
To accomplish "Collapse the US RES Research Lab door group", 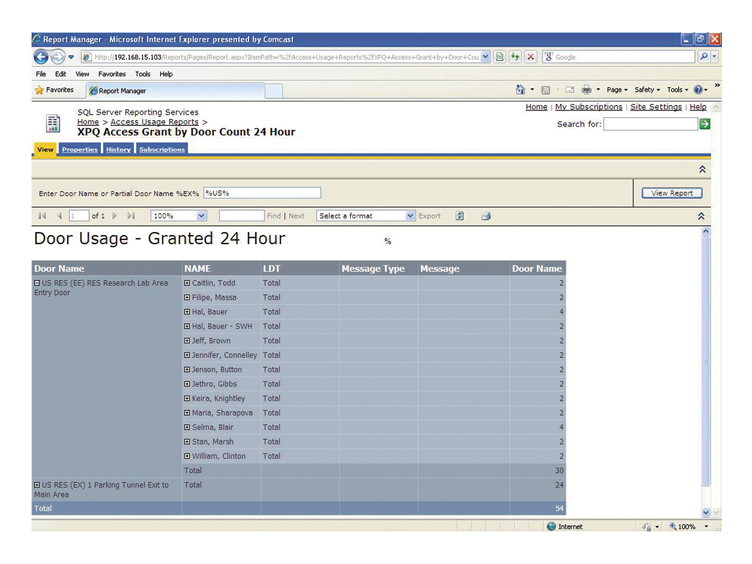I will click(37, 284).
